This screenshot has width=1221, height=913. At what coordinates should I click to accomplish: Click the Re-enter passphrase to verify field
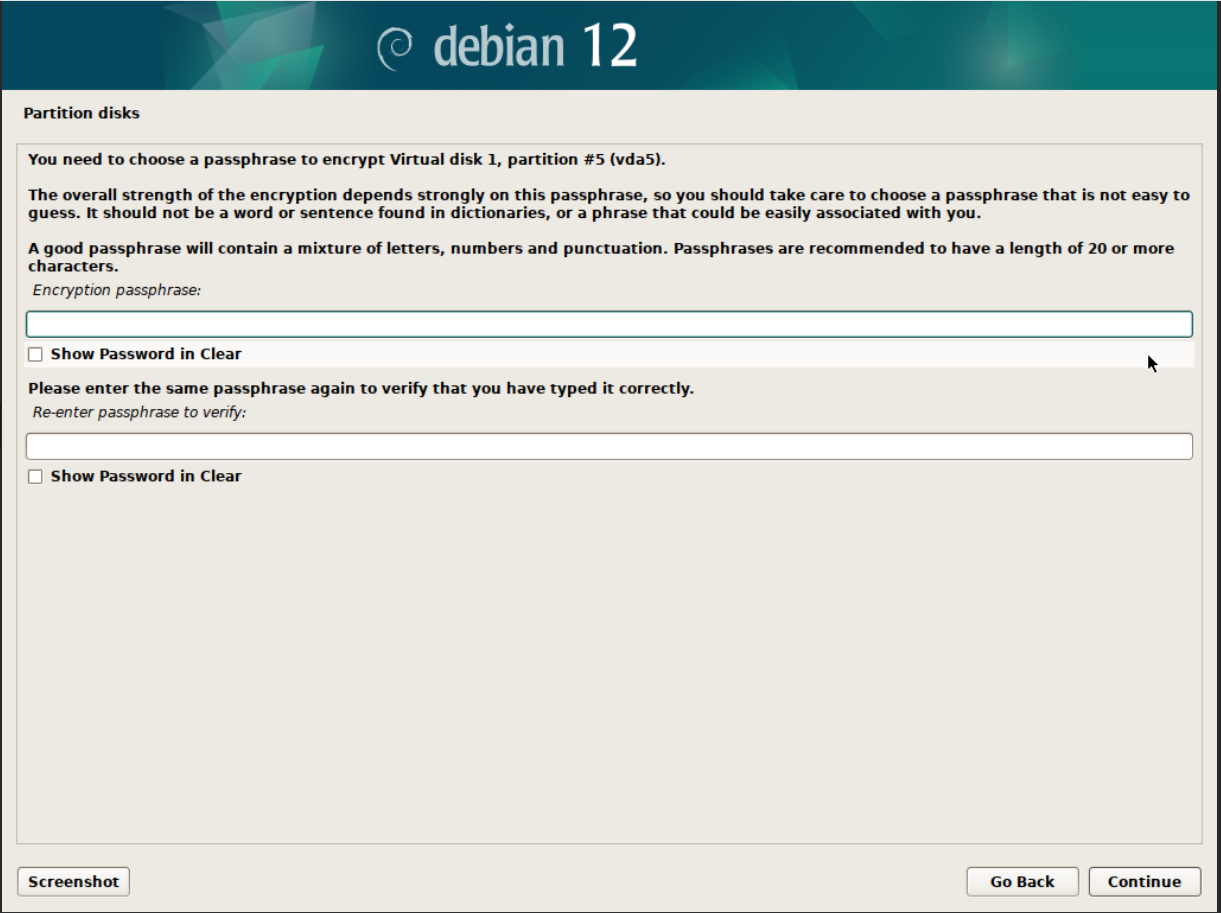609,446
